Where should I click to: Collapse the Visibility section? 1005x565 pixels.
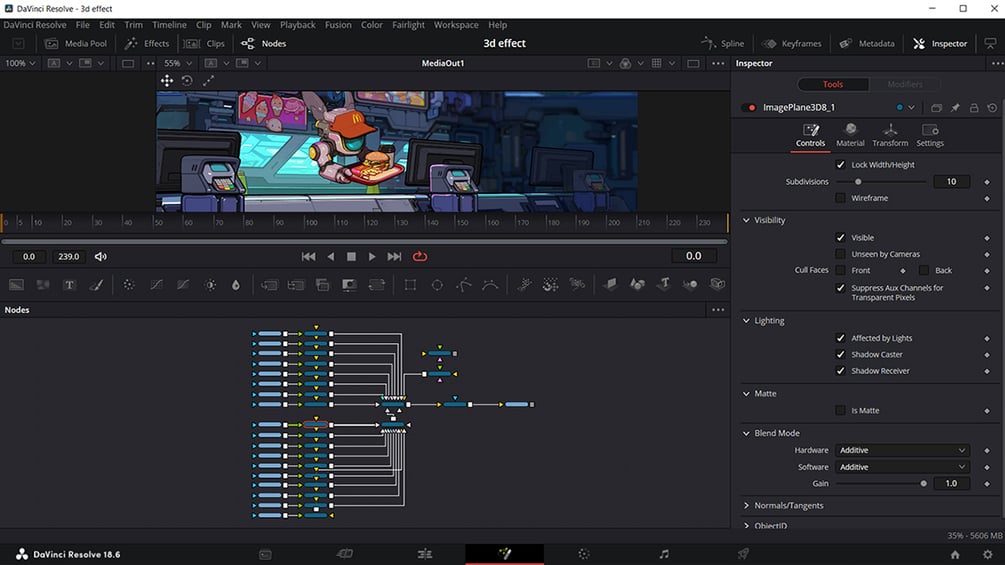(746, 220)
